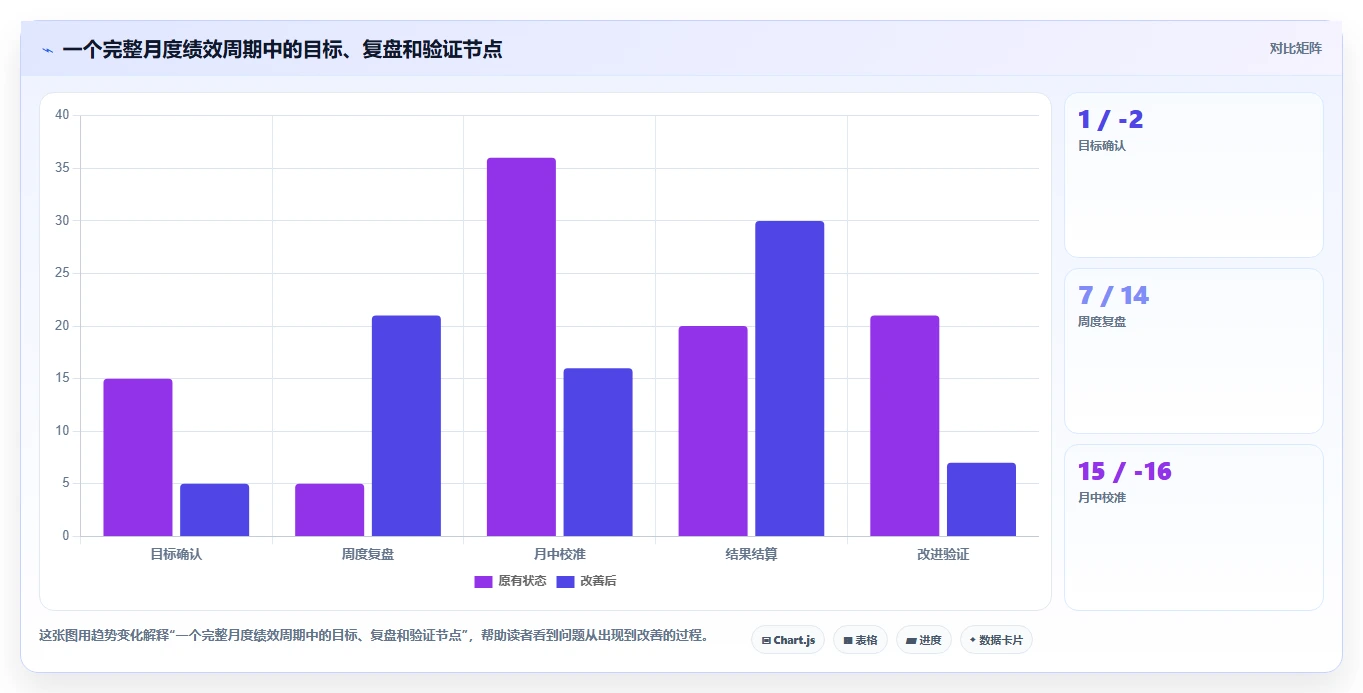Click the purple 改进验证 bar
Image resolution: width=1363 pixels, height=693 pixels.
(905, 426)
